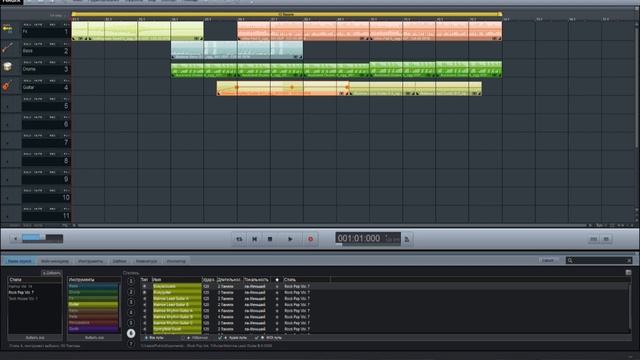
Task: Open instrument selector arrow on empty track 5
Action: pyautogui.click(x=7, y=107)
